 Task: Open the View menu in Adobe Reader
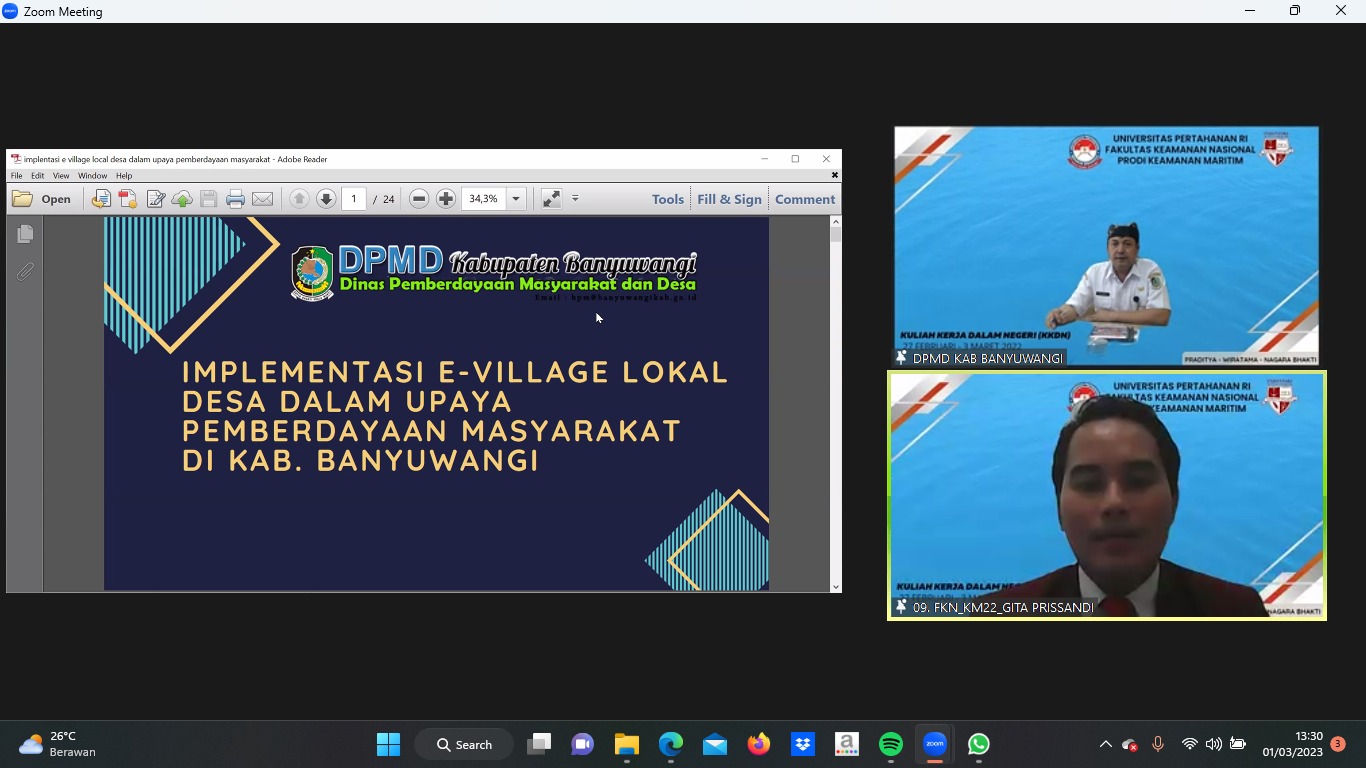(x=61, y=176)
